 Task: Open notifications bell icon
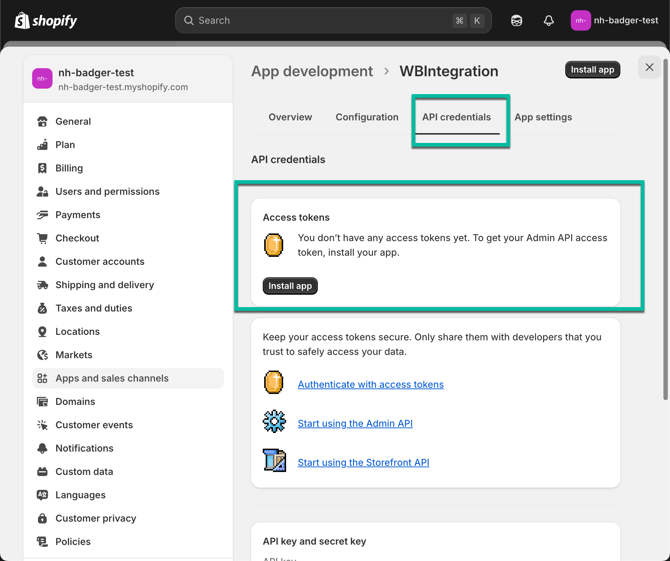[x=549, y=21]
